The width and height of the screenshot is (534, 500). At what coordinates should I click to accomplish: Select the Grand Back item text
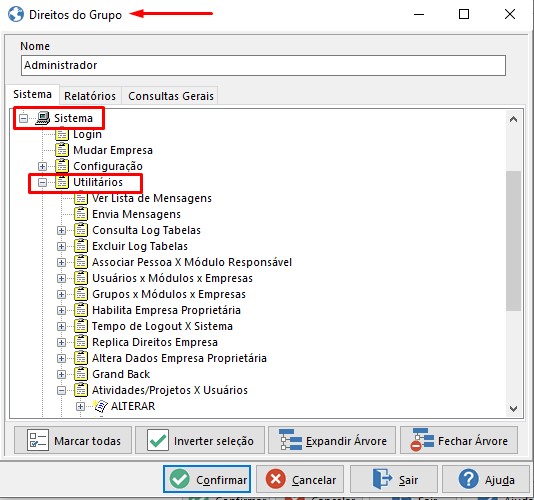pyautogui.click(x=121, y=374)
